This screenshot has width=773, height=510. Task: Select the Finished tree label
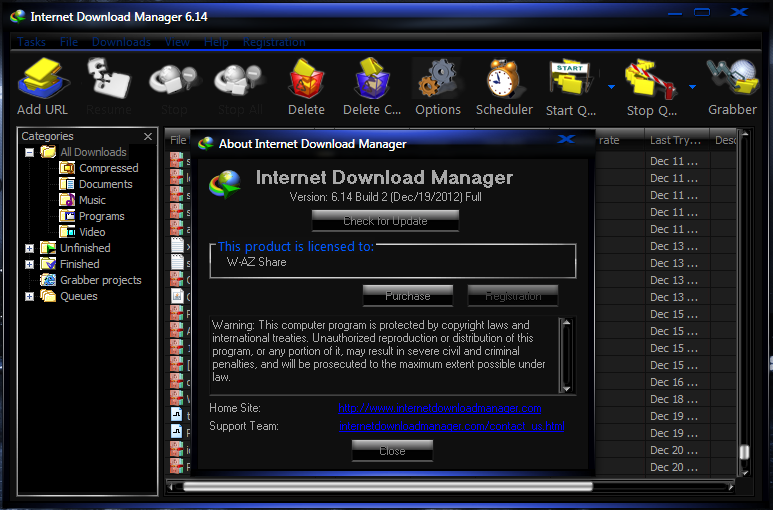point(79,264)
